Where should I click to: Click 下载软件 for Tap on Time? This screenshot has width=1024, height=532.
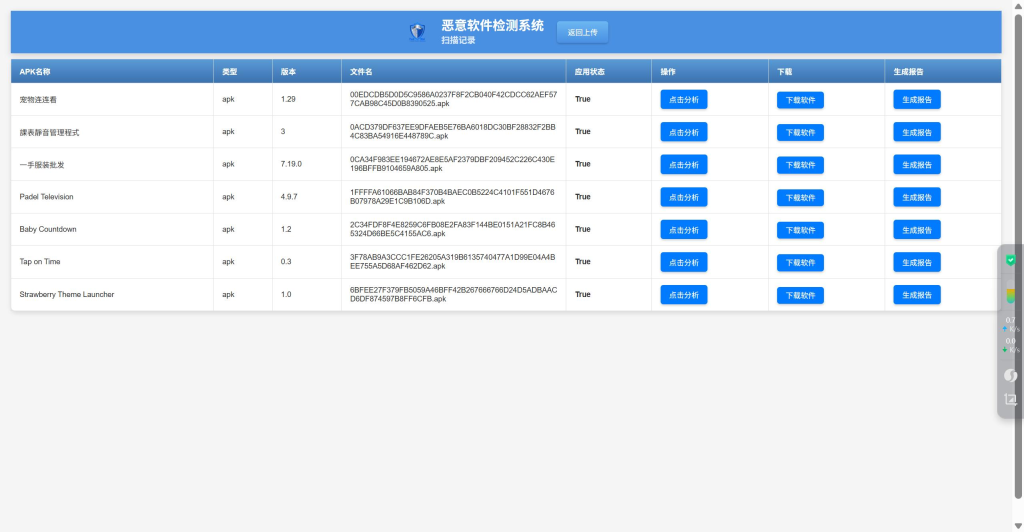[800, 263]
